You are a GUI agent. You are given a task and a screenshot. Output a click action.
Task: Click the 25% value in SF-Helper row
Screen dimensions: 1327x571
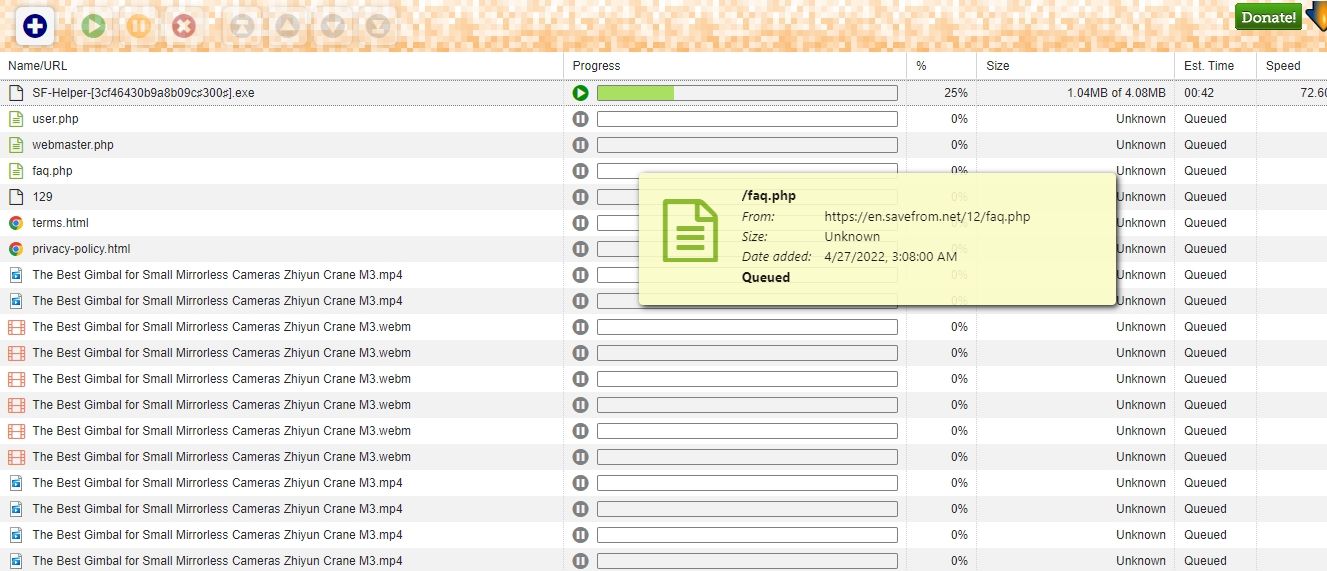click(956, 93)
